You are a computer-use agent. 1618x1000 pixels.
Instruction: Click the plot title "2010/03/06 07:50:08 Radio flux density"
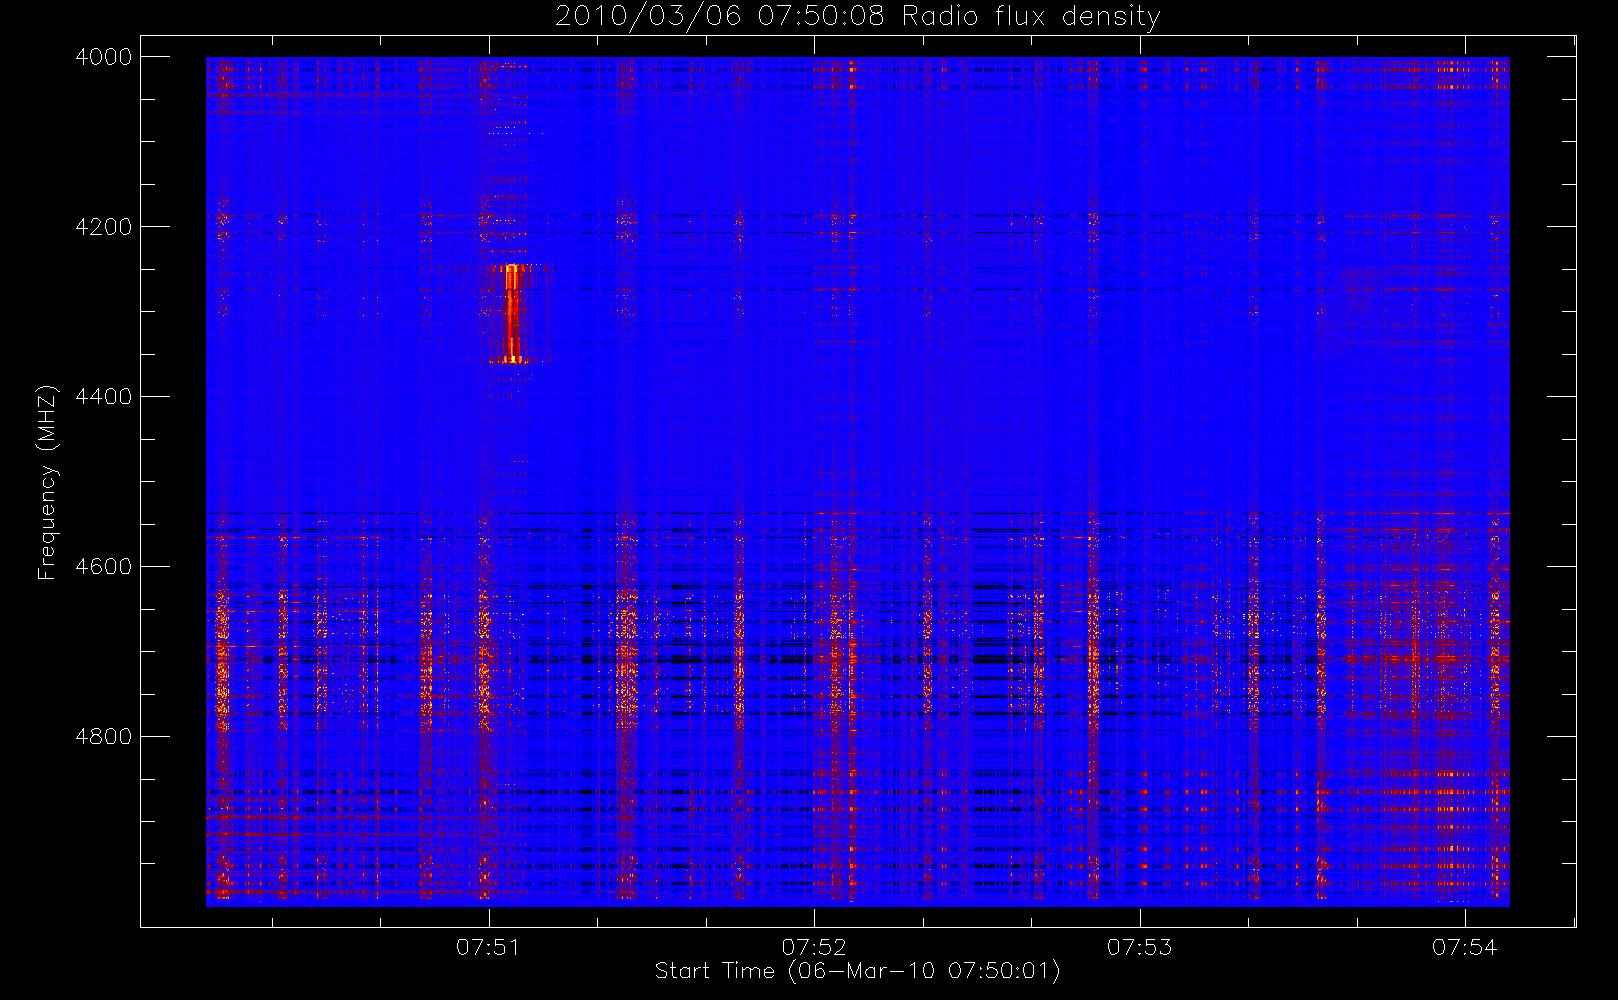coord(857,17)
